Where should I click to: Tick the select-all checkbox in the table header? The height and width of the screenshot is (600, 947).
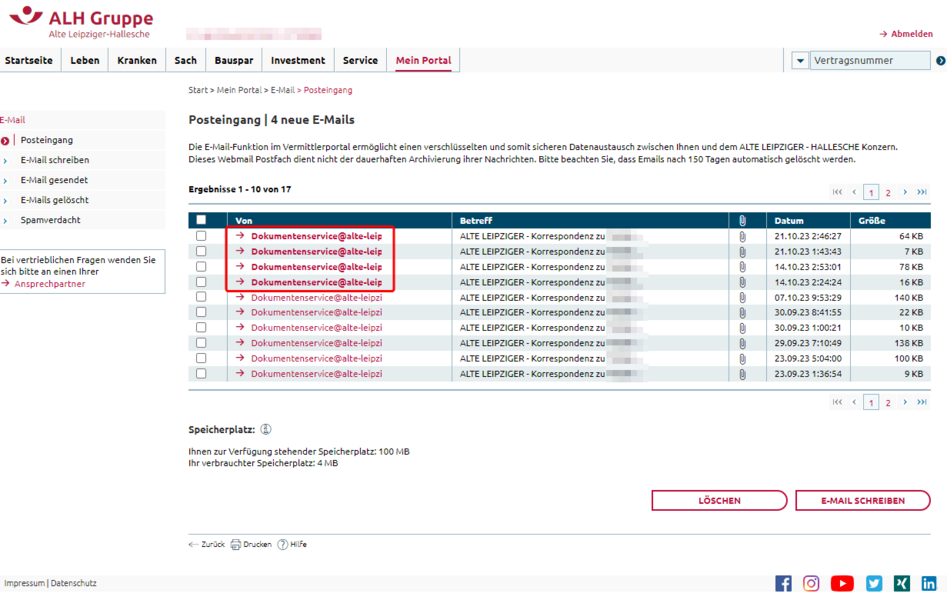click(x=201, y=220)
